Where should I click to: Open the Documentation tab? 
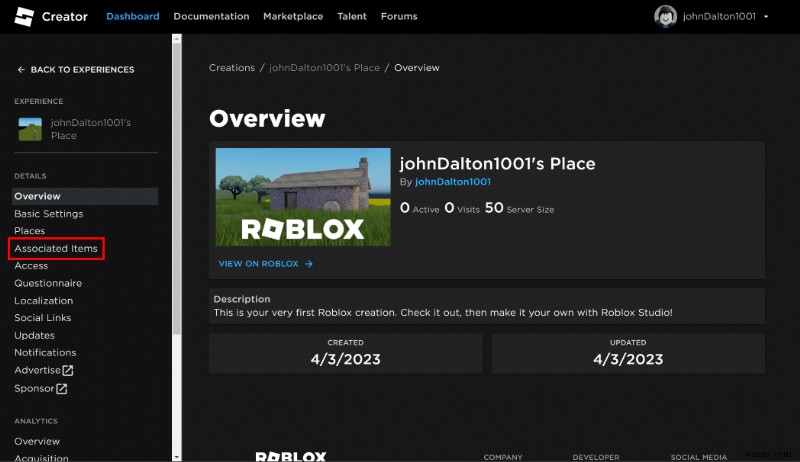[211, 16]
